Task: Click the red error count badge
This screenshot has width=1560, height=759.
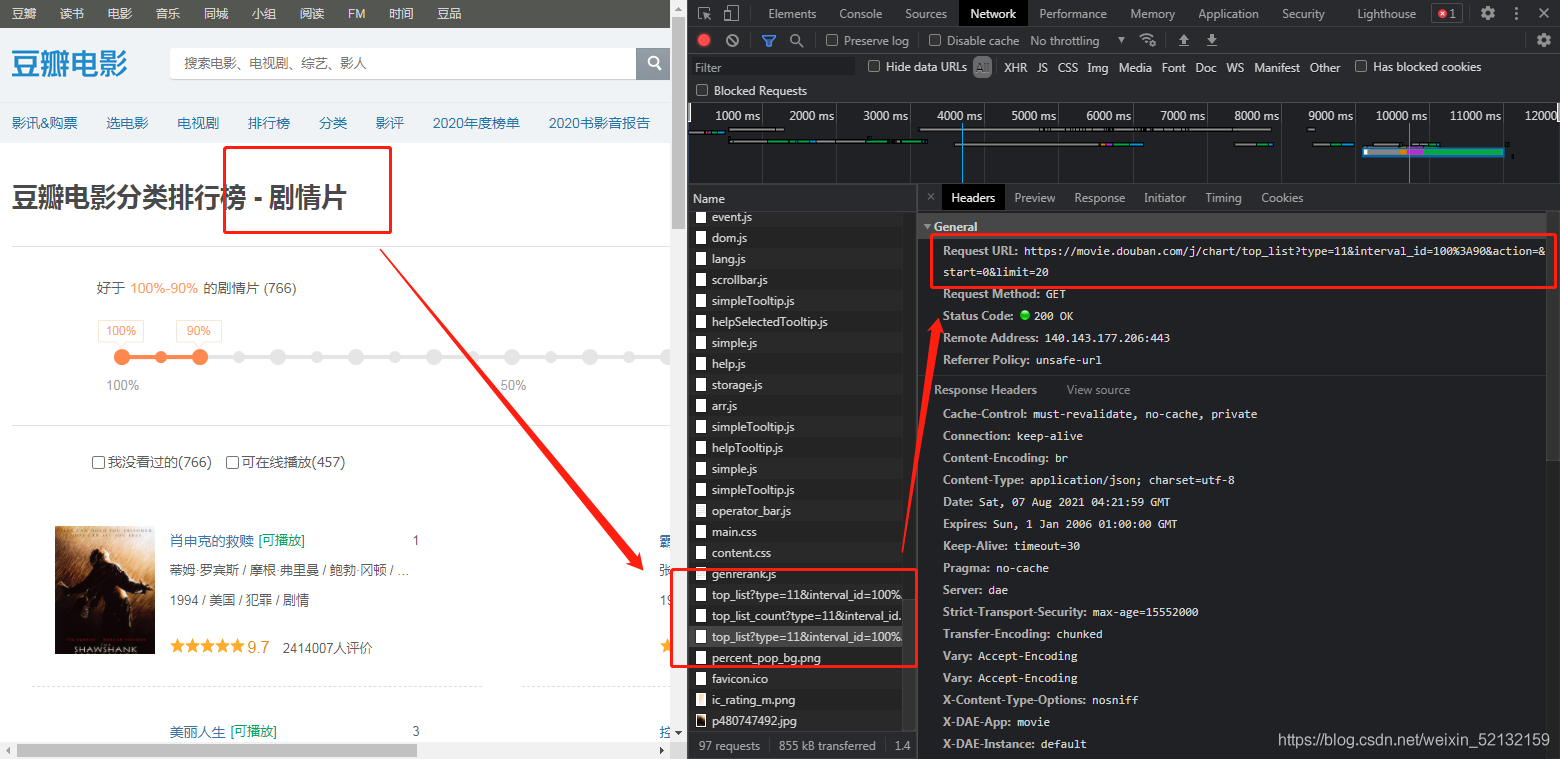Action: click(x=1446, y=13)
